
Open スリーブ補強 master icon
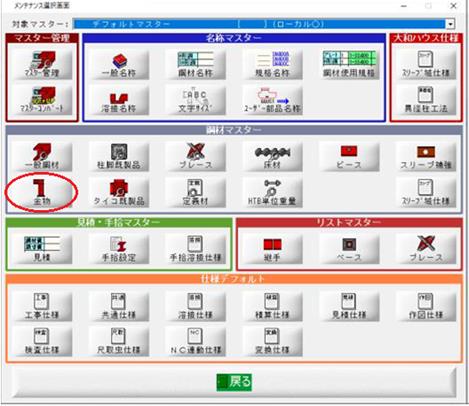426,156
